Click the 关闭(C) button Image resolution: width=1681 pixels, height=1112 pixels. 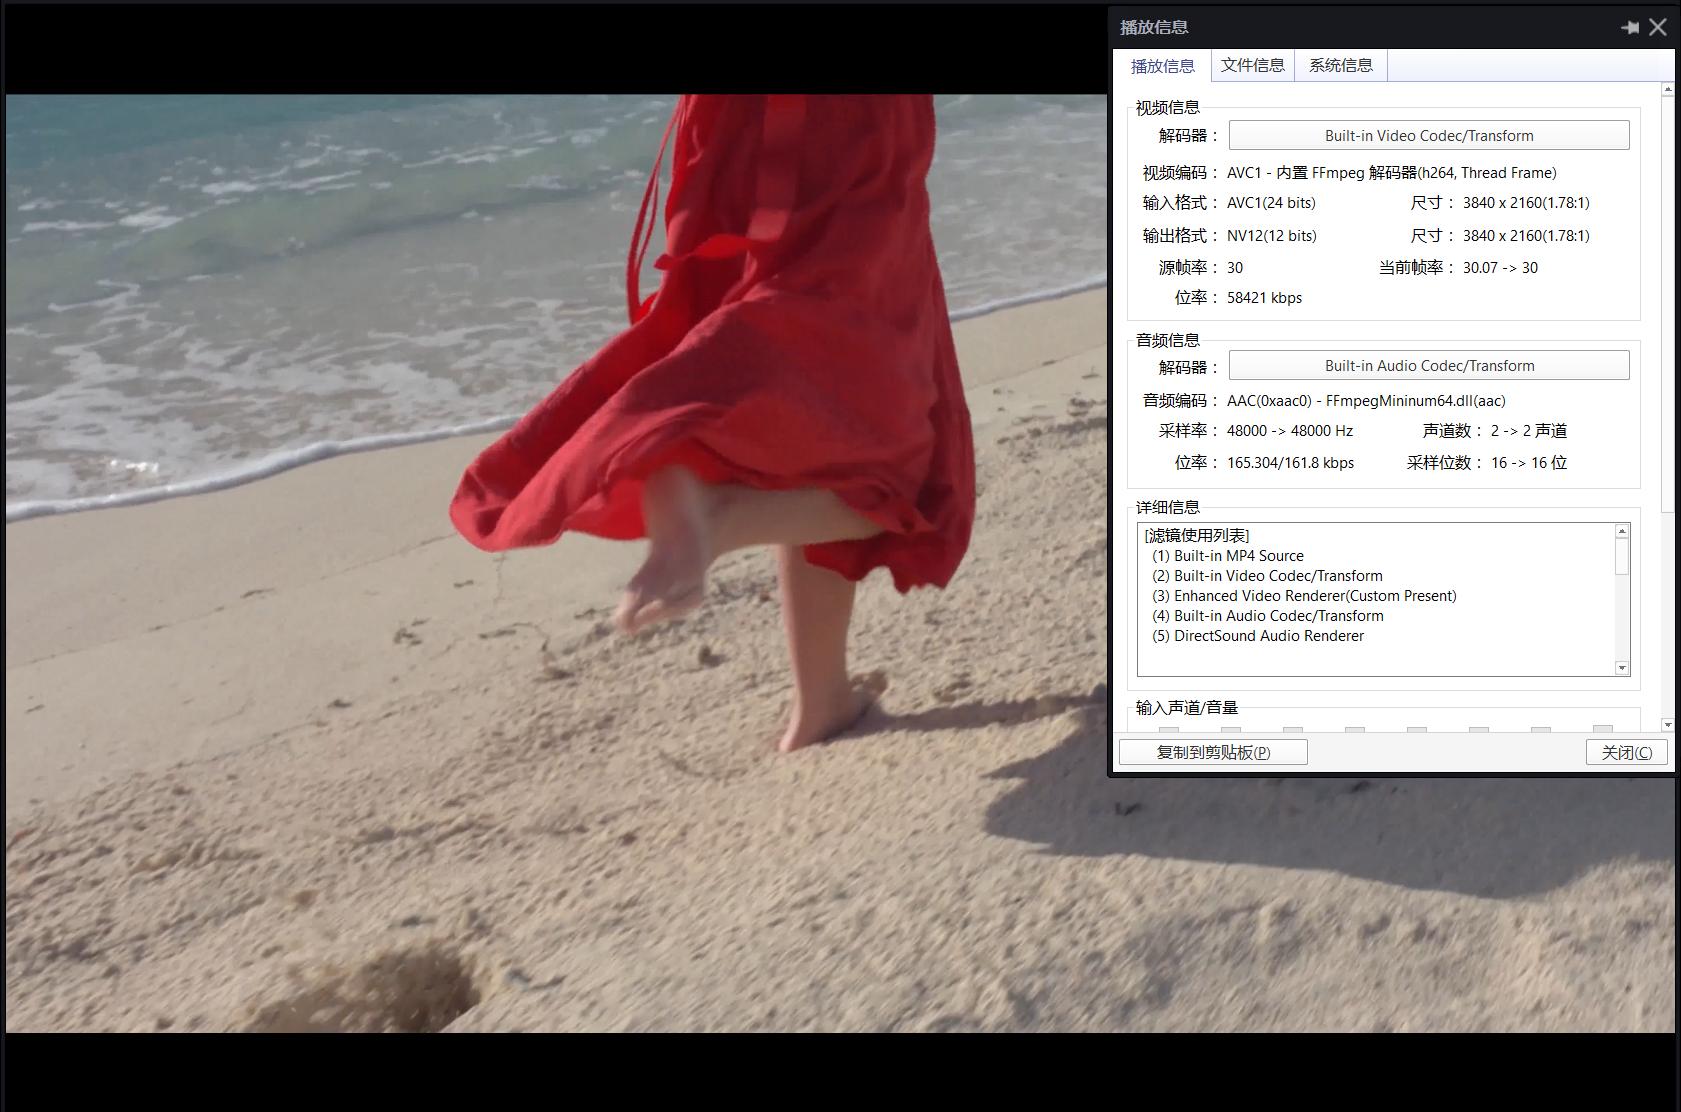pos(1627,751)
